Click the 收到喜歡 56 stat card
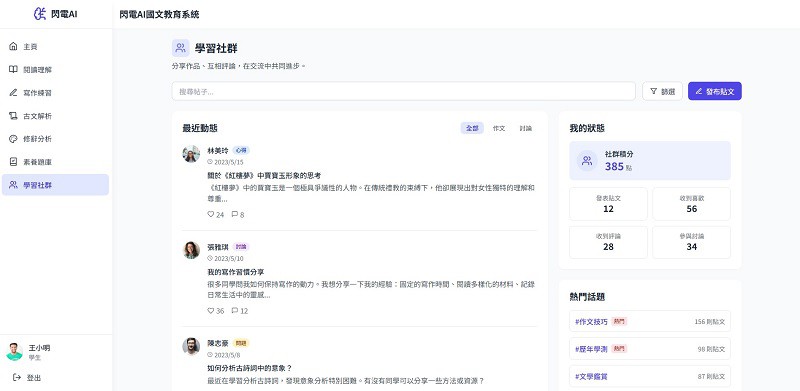The height and width of the screenshot is (391, 800). coord(691,204)
